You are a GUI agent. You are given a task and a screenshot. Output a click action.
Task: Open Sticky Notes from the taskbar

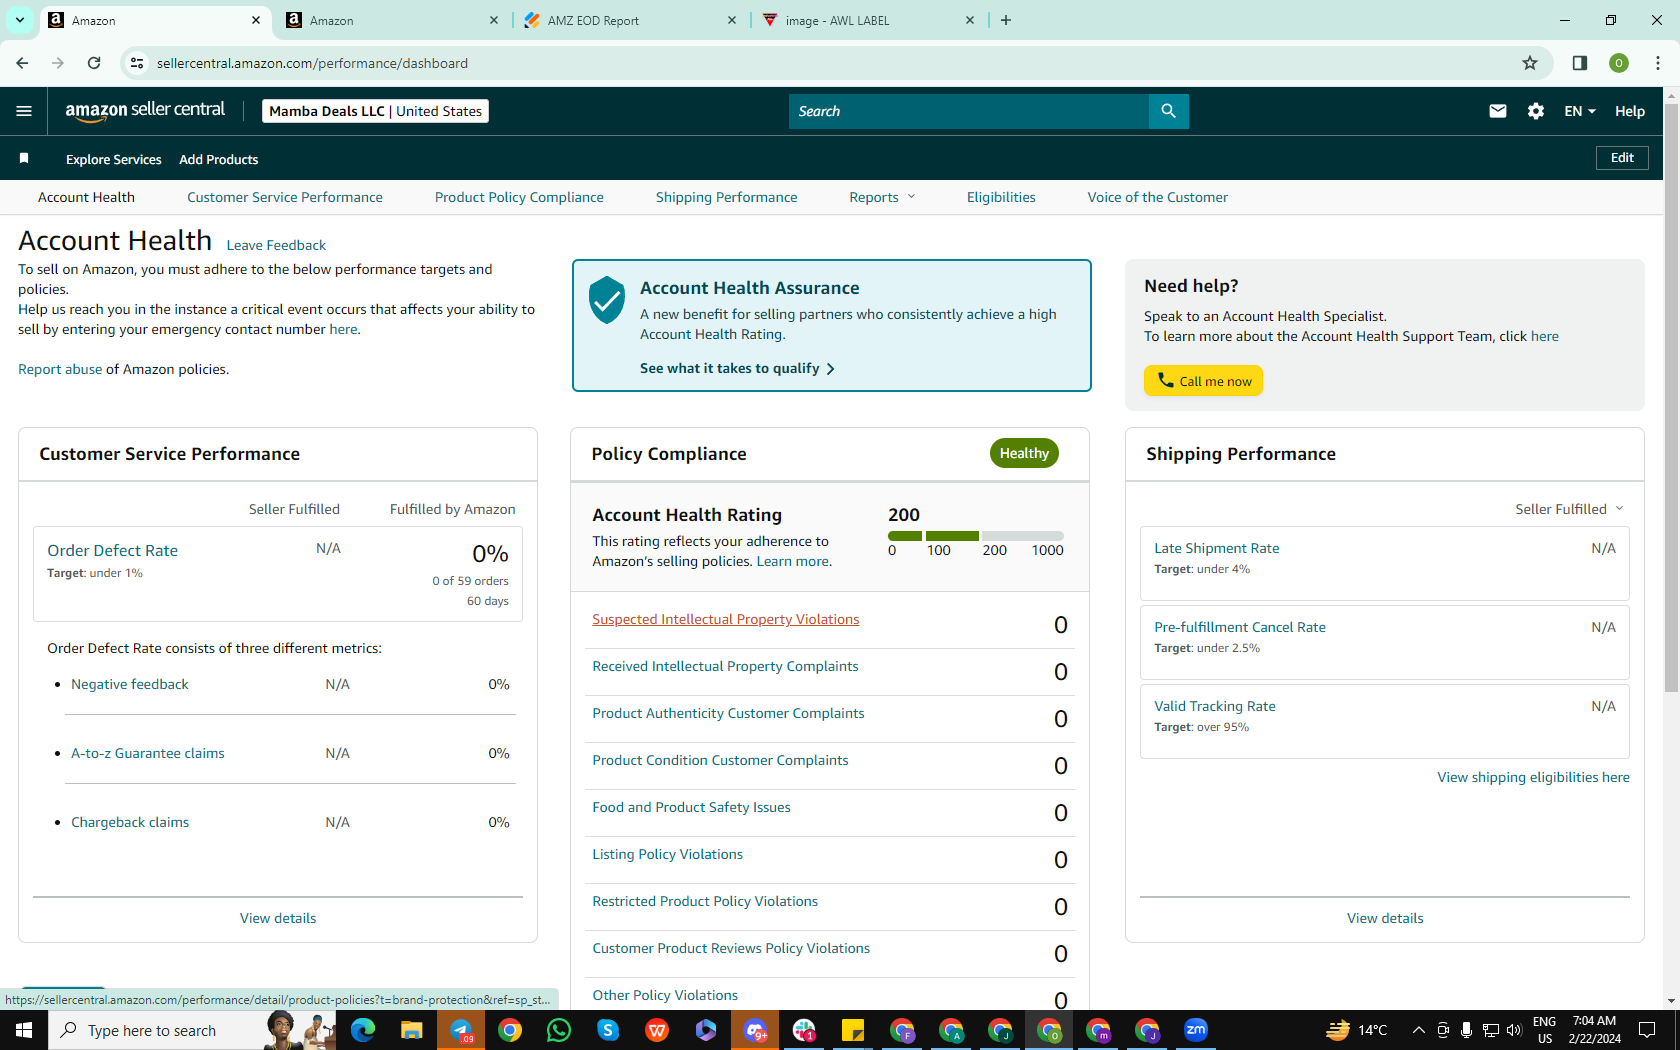853,1030
